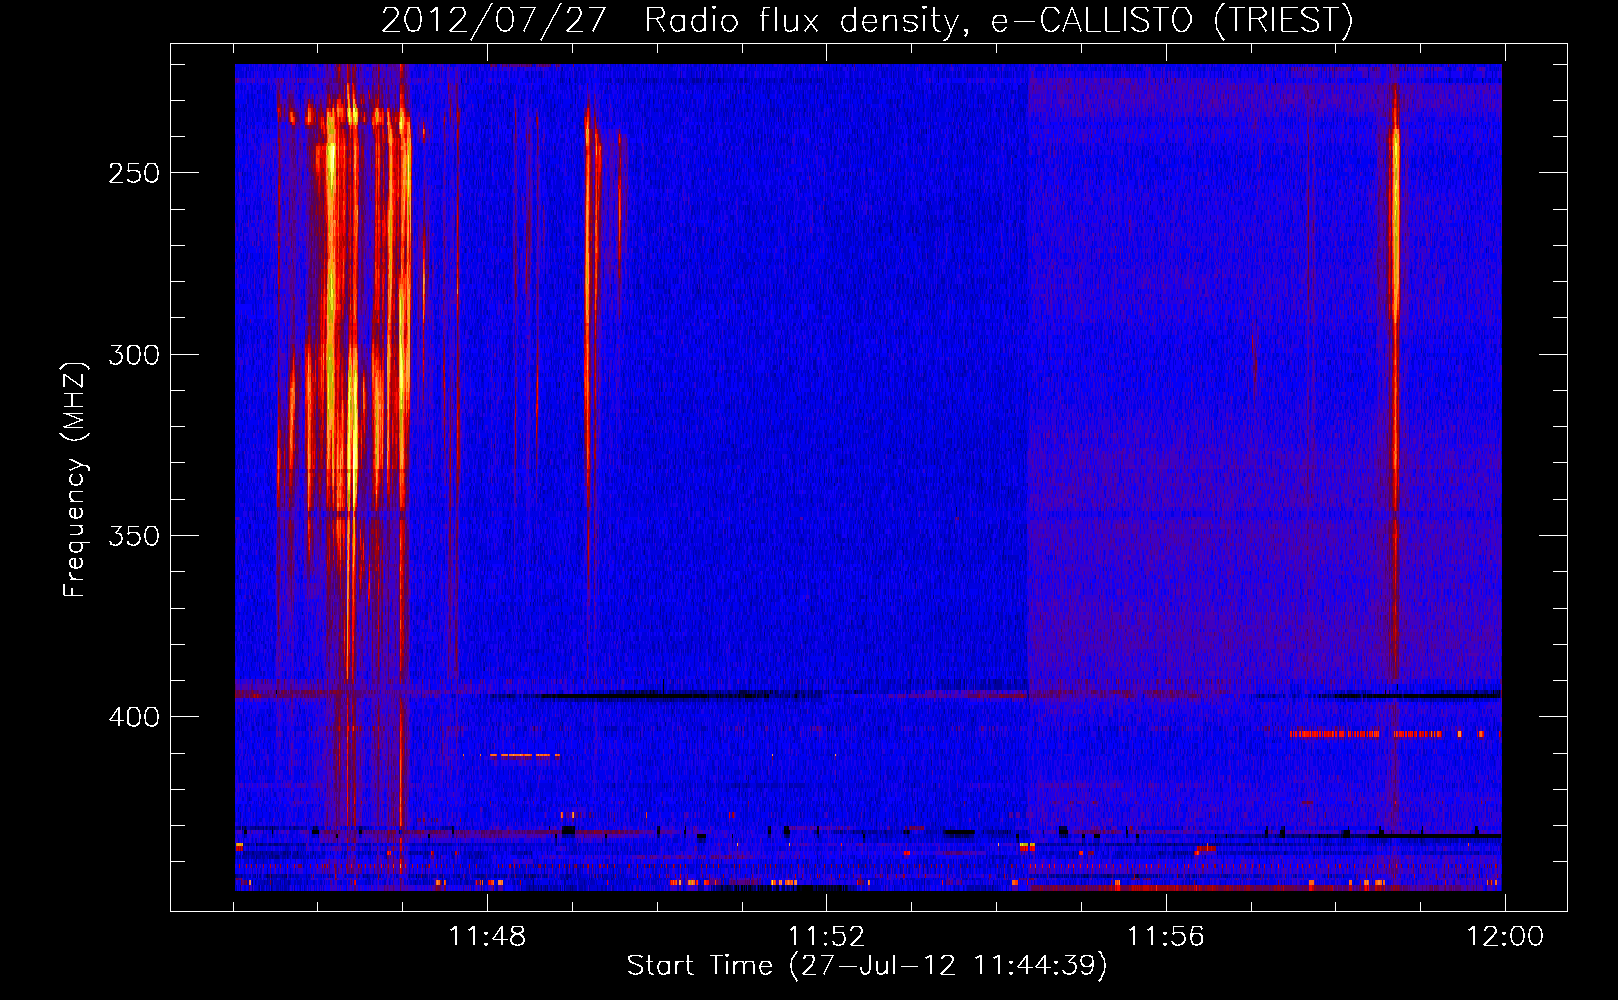The width and height of the screenshot is (1618, 1000).
Task: Click the 250 frequency tick label
Action: tap(134, 173)
